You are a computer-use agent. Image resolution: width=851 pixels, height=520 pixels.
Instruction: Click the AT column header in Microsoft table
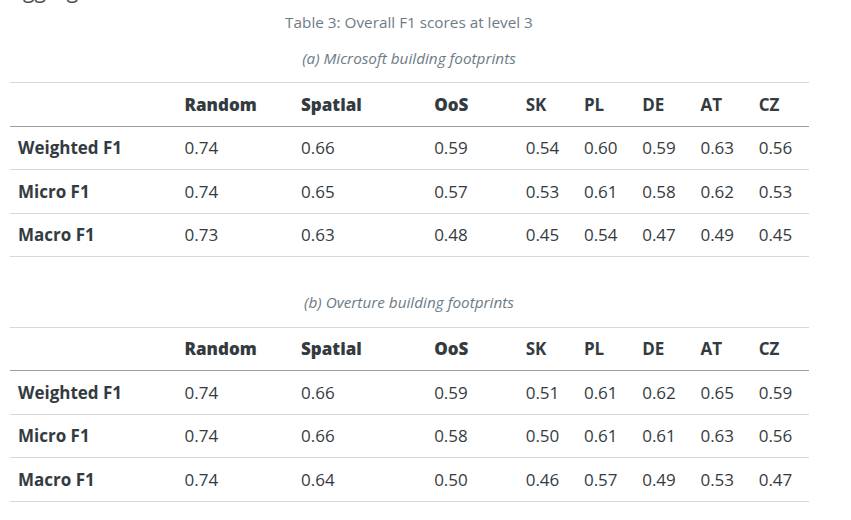pyautogui.click(x=711, y=104)
